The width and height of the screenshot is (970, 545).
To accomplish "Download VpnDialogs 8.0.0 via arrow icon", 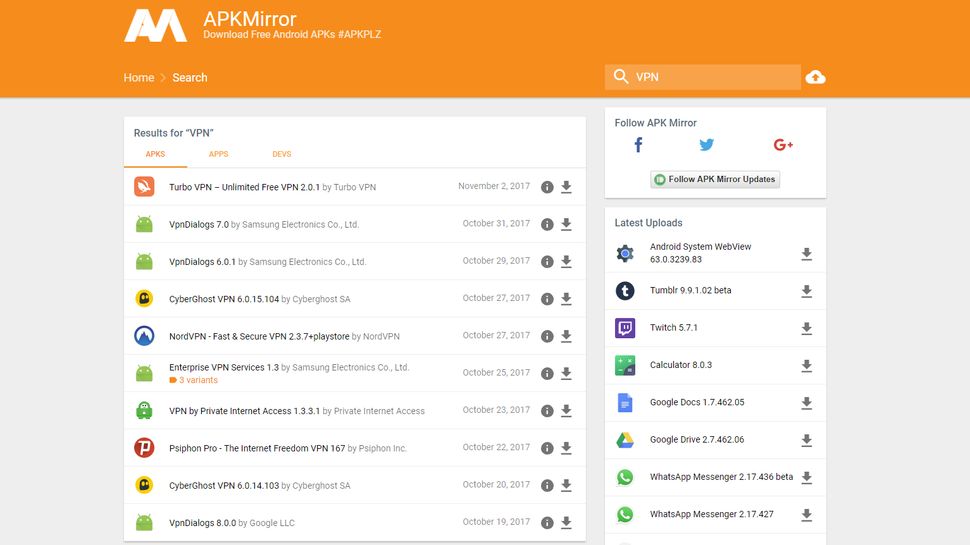I will [566, 523].
